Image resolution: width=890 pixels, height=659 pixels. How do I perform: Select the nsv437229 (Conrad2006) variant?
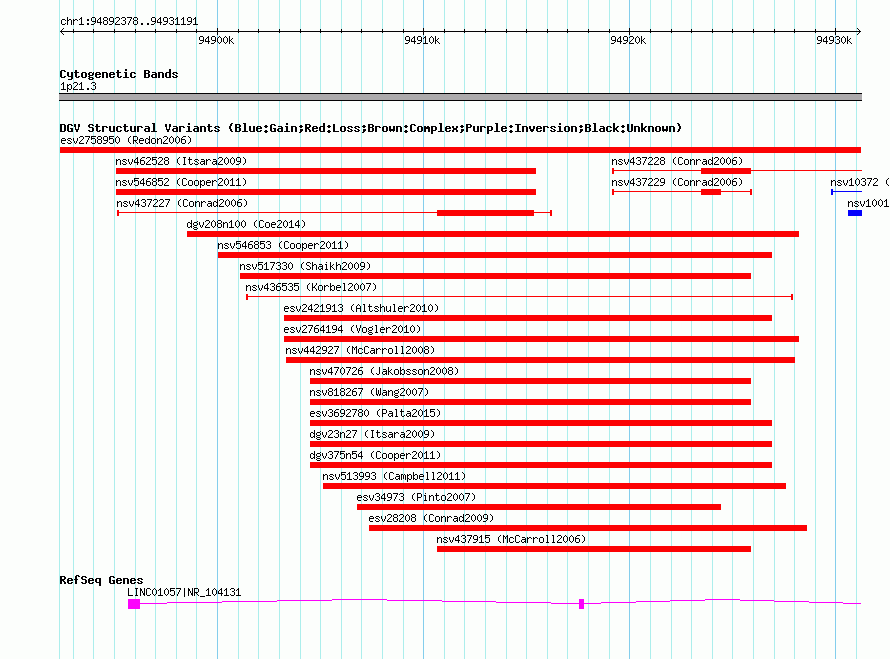point(682,192)
